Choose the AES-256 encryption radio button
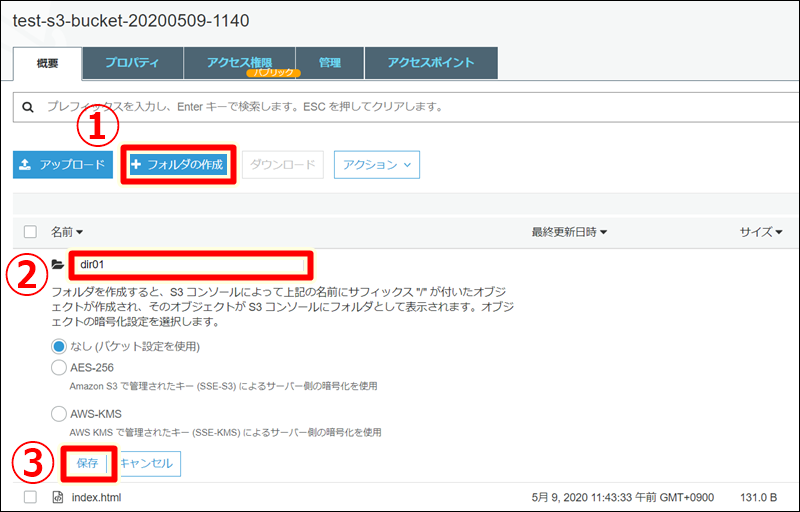The image size is (800, 512). (59, 368)
